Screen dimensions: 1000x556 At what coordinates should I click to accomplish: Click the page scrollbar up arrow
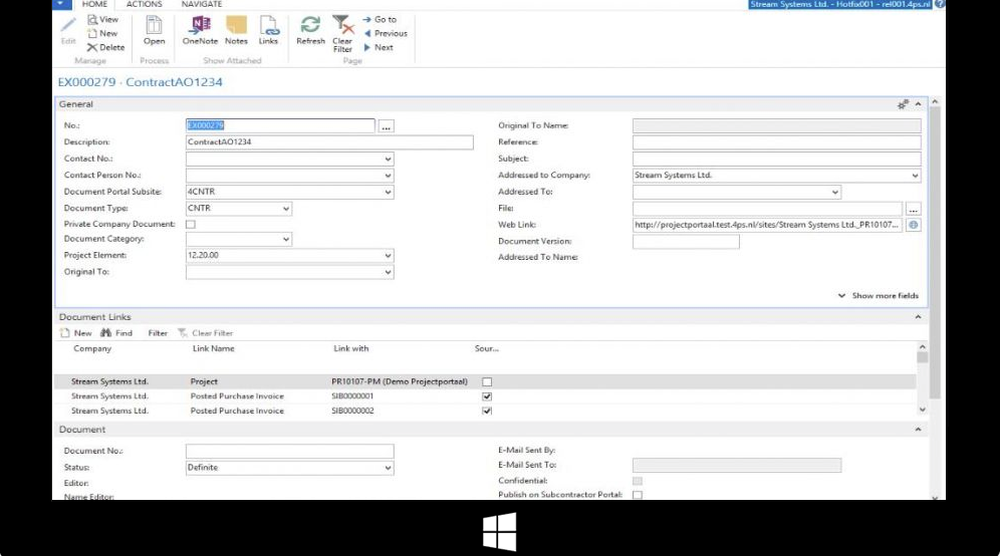[x=935, y=102]
